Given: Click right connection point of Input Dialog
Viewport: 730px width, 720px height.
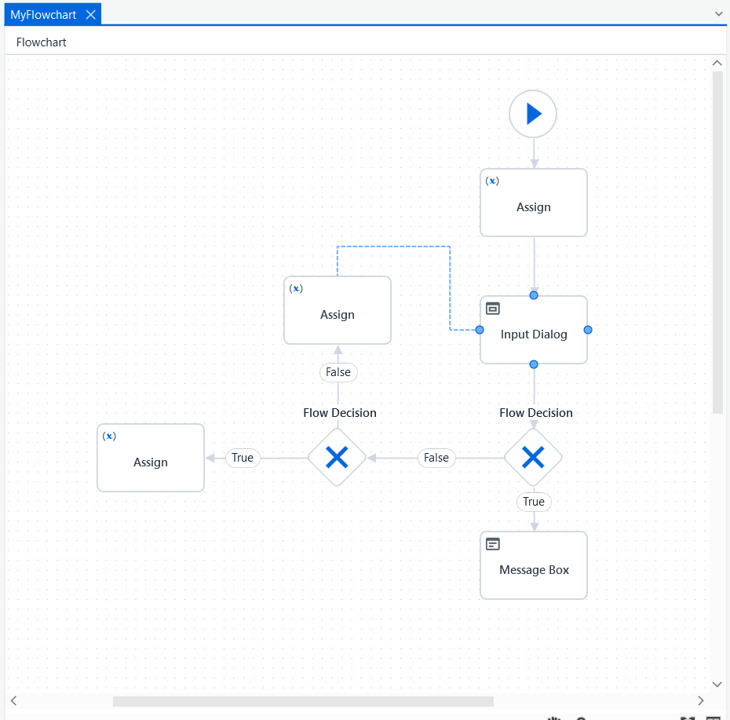Looking at the screenshot, I should tap(588, 330).
